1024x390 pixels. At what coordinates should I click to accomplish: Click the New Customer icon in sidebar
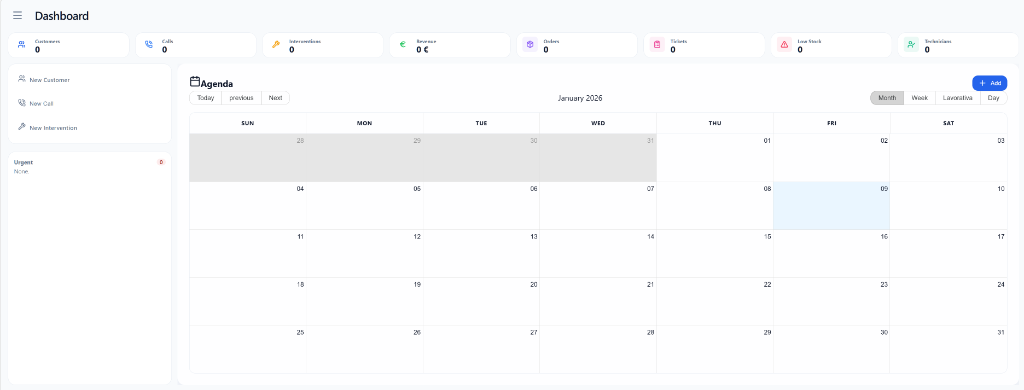click(x=22, y=79)
